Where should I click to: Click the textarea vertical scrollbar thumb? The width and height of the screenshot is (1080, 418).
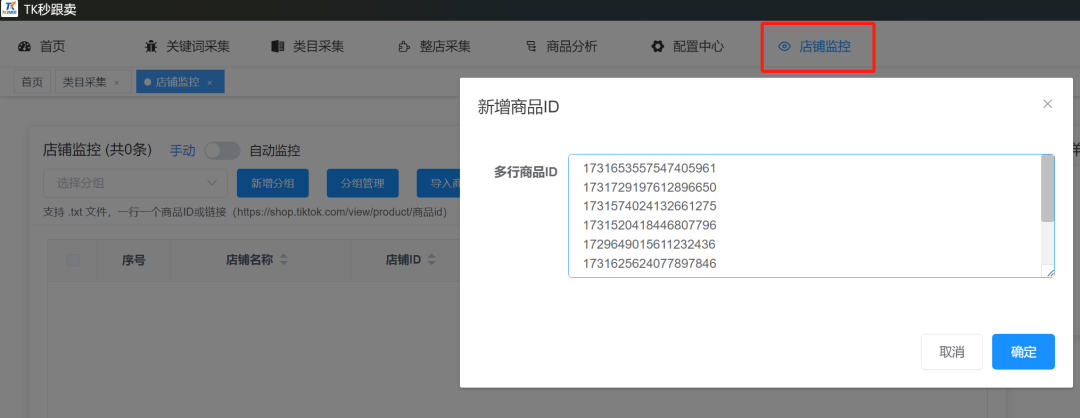point(1047,188)
